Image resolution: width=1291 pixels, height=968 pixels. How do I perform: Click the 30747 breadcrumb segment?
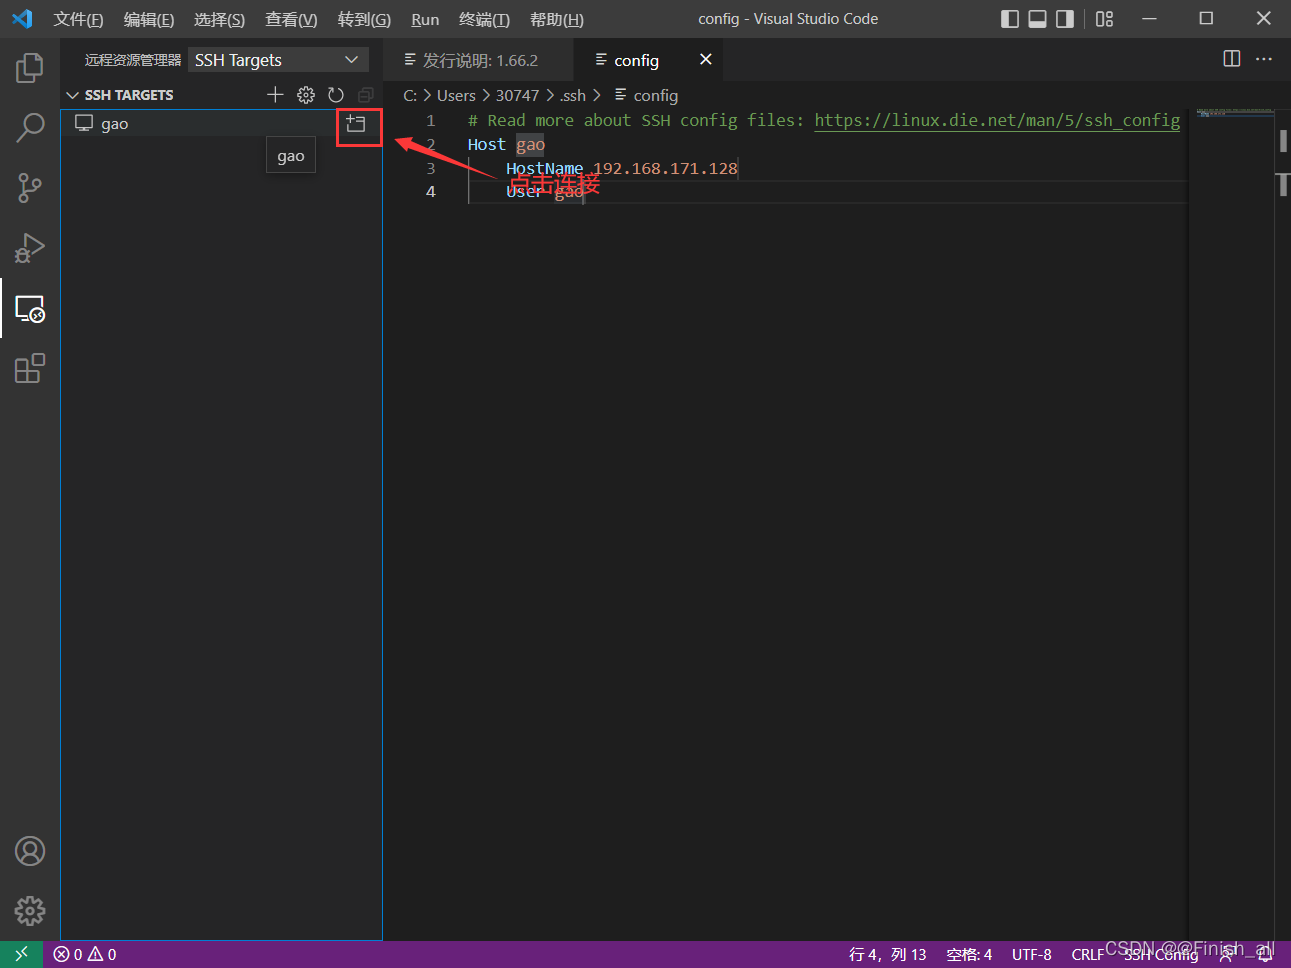click(517, 95)
